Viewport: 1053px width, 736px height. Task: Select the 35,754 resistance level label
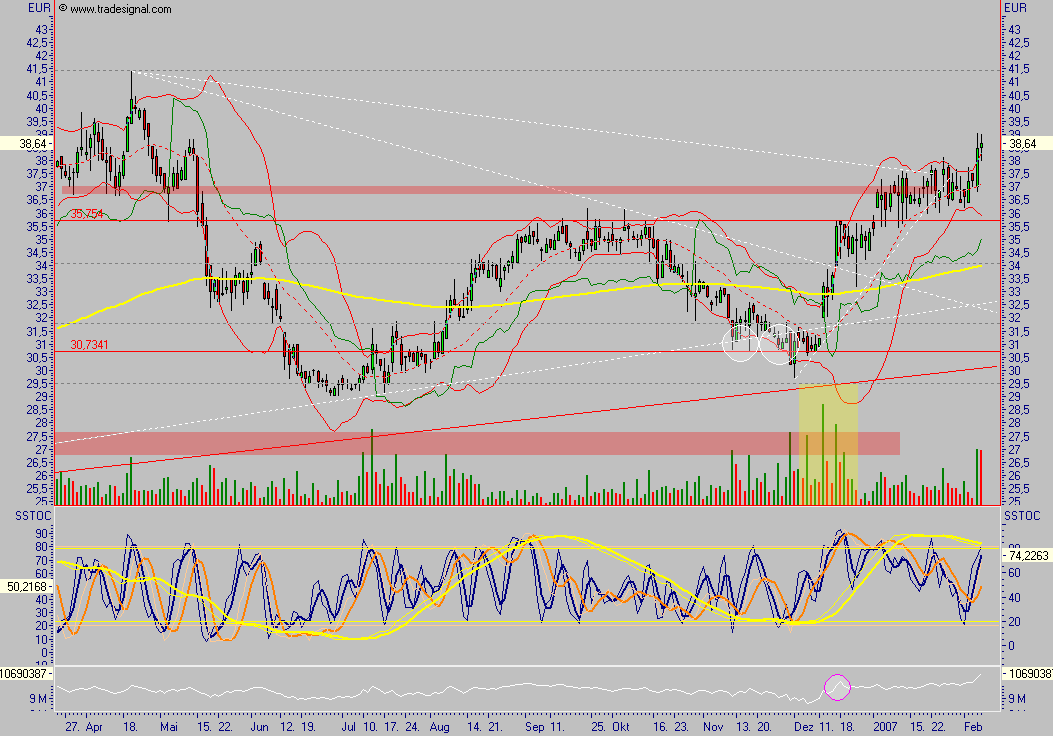coord(85,214)
